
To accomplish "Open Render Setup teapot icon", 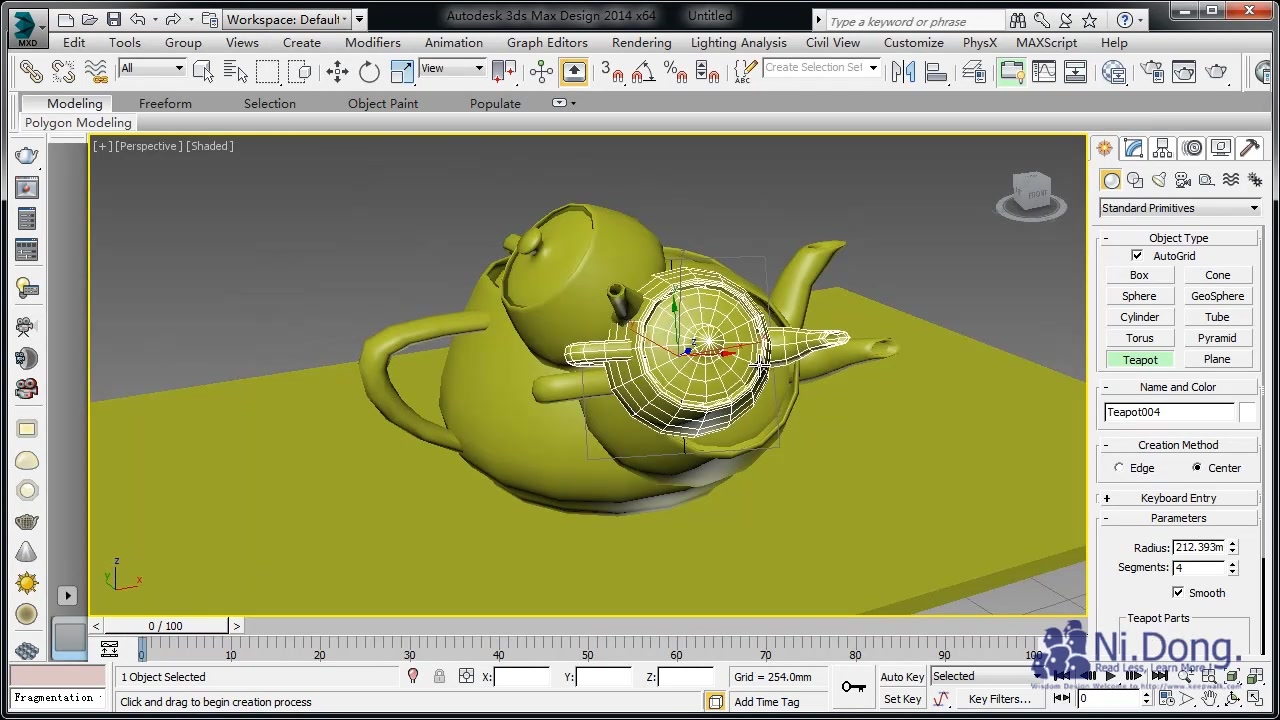I will (1152, 71).
